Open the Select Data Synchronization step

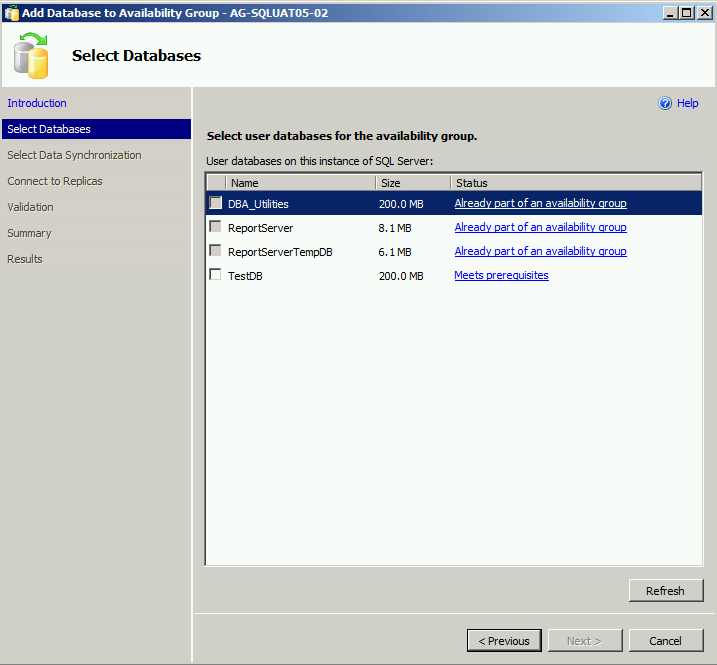(x=75, y=155)
